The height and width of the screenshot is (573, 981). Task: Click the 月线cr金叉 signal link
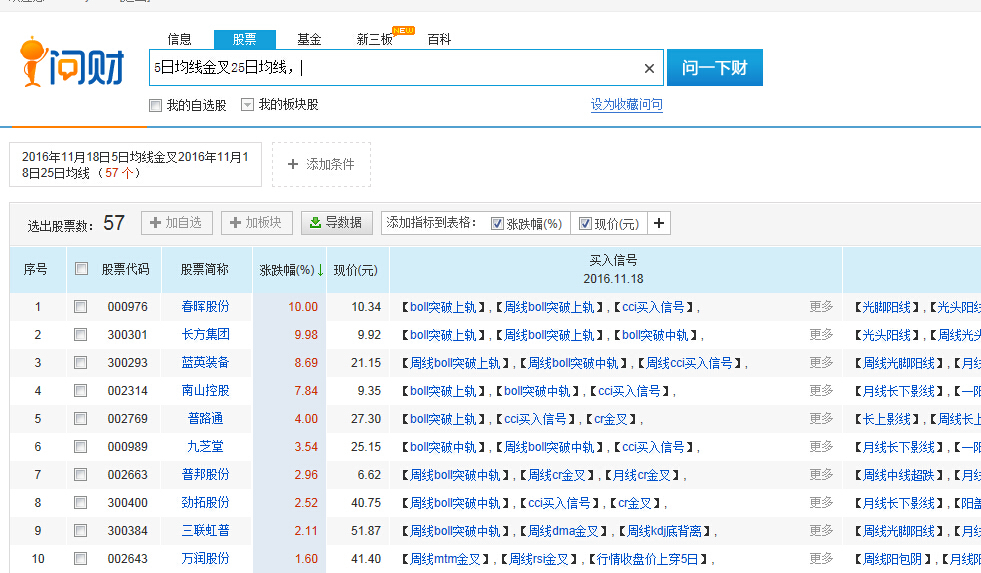pos(641,475)
